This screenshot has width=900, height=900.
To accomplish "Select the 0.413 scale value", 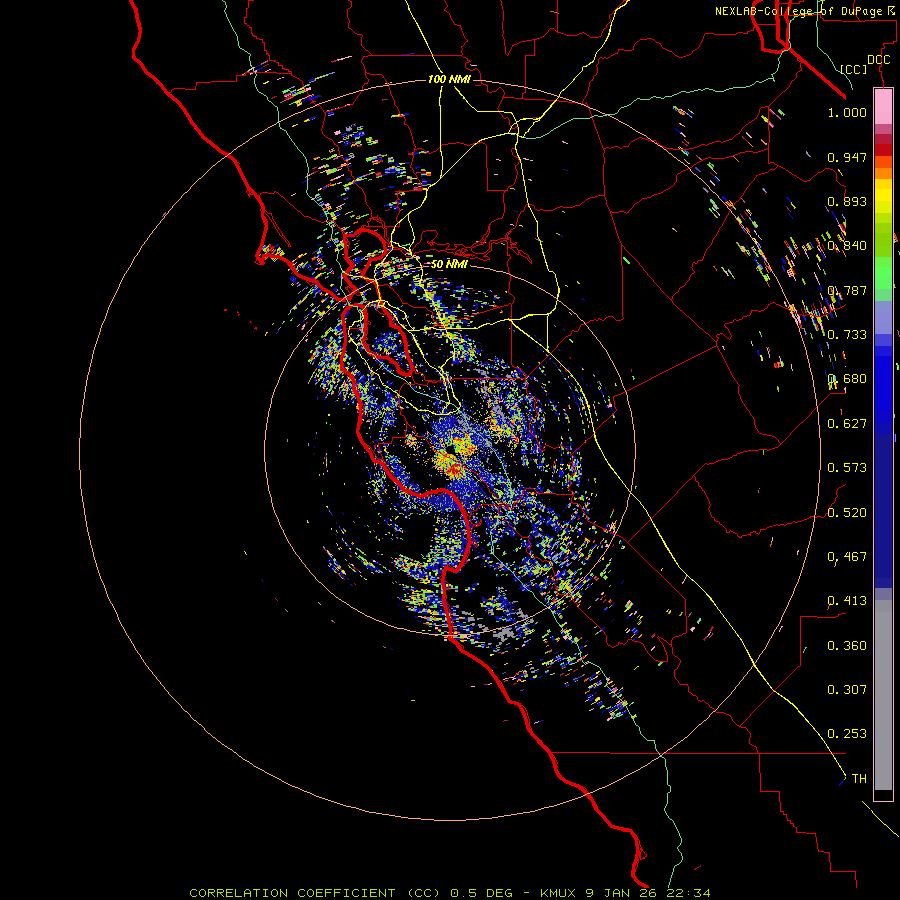I will pos(847,601).
